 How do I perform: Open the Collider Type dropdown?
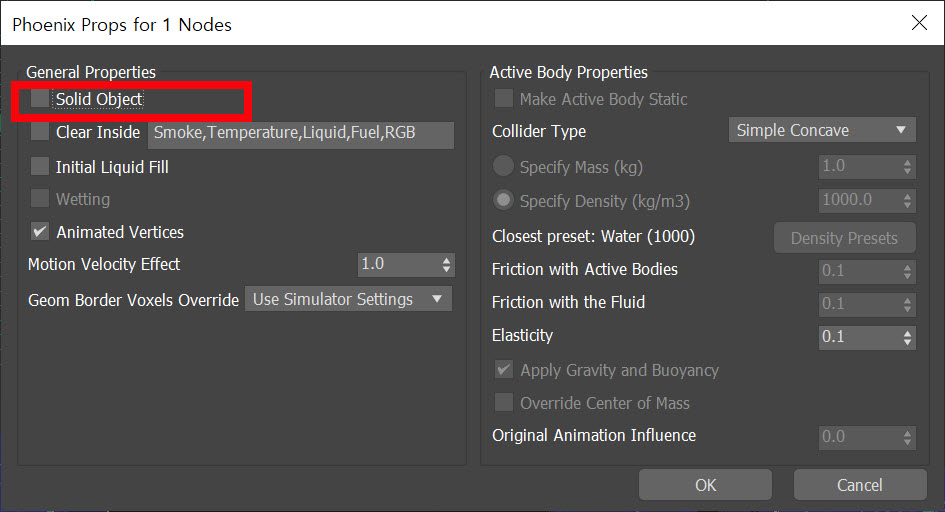(822, 130)
